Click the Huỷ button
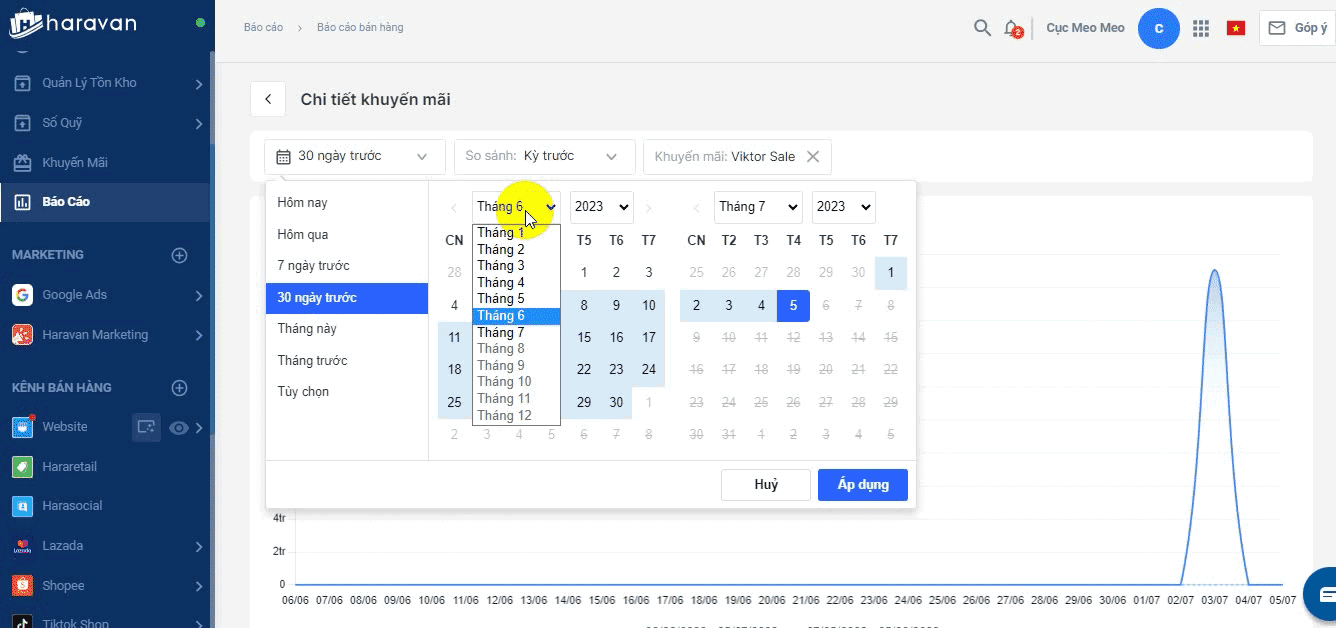 coord(766,485)
